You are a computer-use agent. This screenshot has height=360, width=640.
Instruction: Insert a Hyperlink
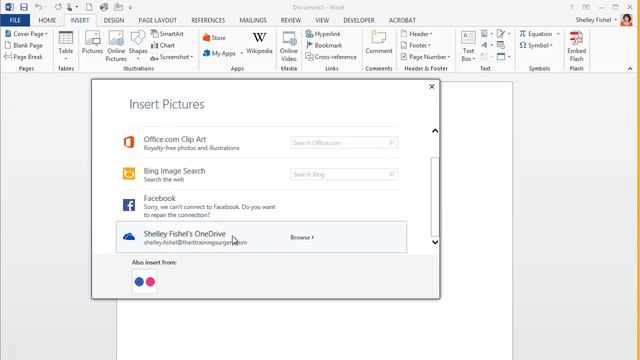323,34
